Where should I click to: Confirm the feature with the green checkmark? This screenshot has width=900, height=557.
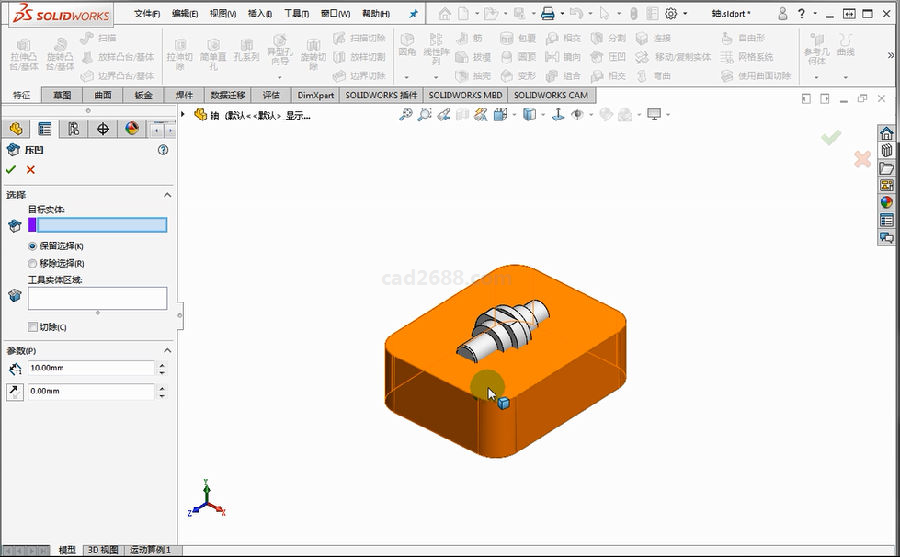click(x=11, y=169)
